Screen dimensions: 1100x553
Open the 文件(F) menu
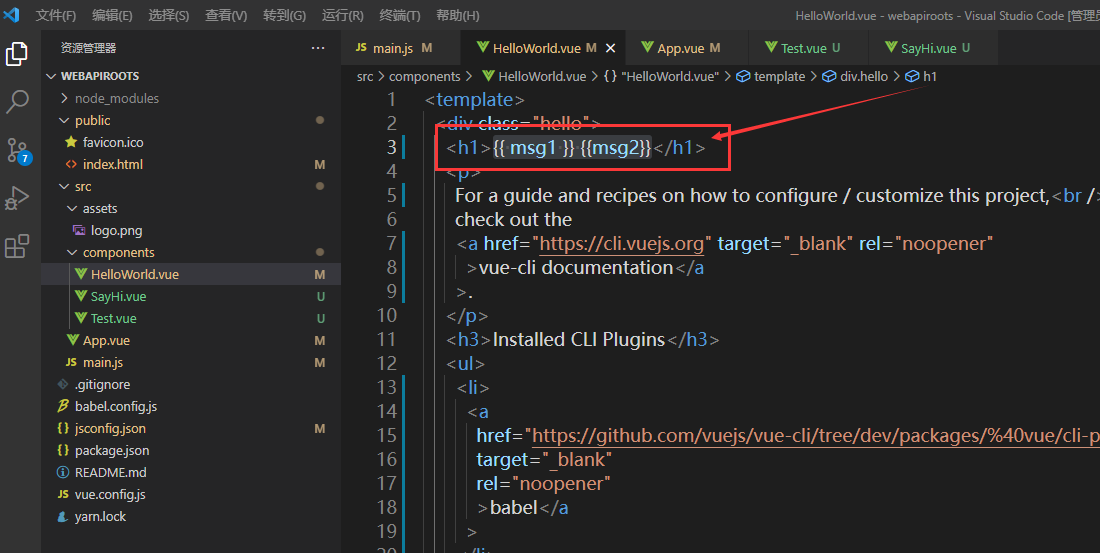(x=56, y=16)
